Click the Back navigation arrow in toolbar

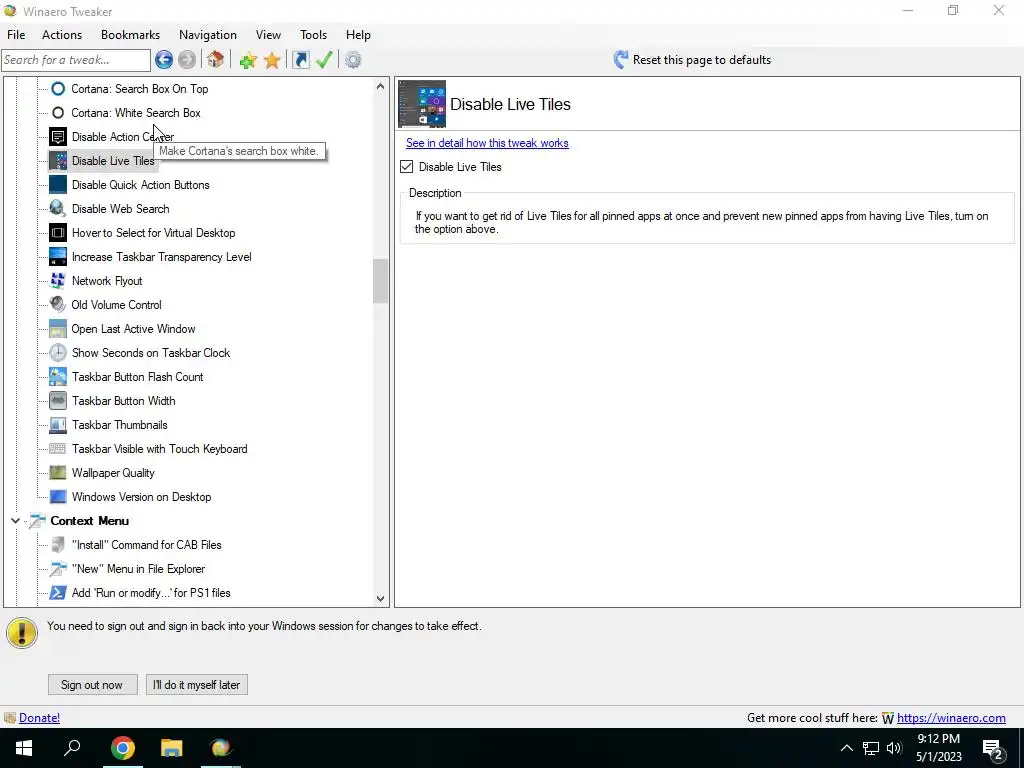(x=164, y=60)
